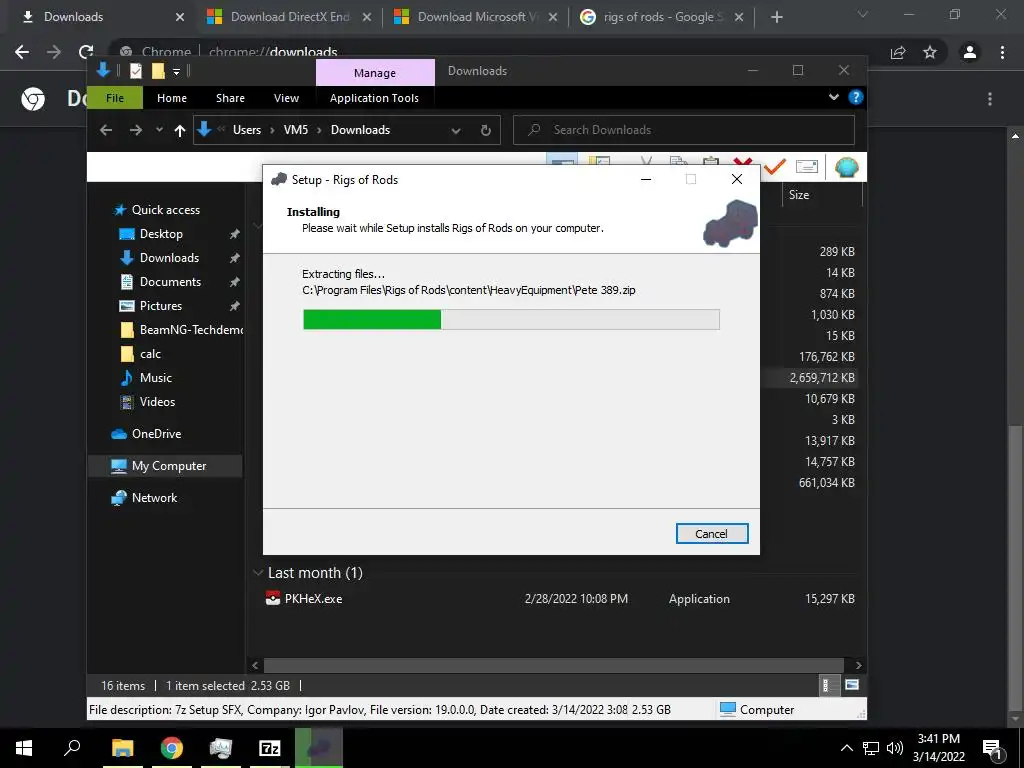Viewport: 1024px width, 768px height.
Task: Open the View ribbon tab
Action: 286,98
